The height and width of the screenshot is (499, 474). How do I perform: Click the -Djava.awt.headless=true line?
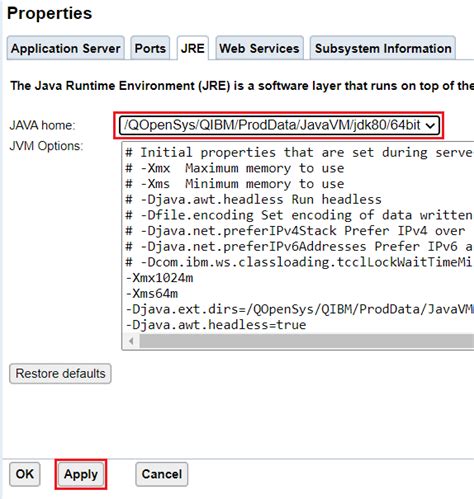point(216,325)
